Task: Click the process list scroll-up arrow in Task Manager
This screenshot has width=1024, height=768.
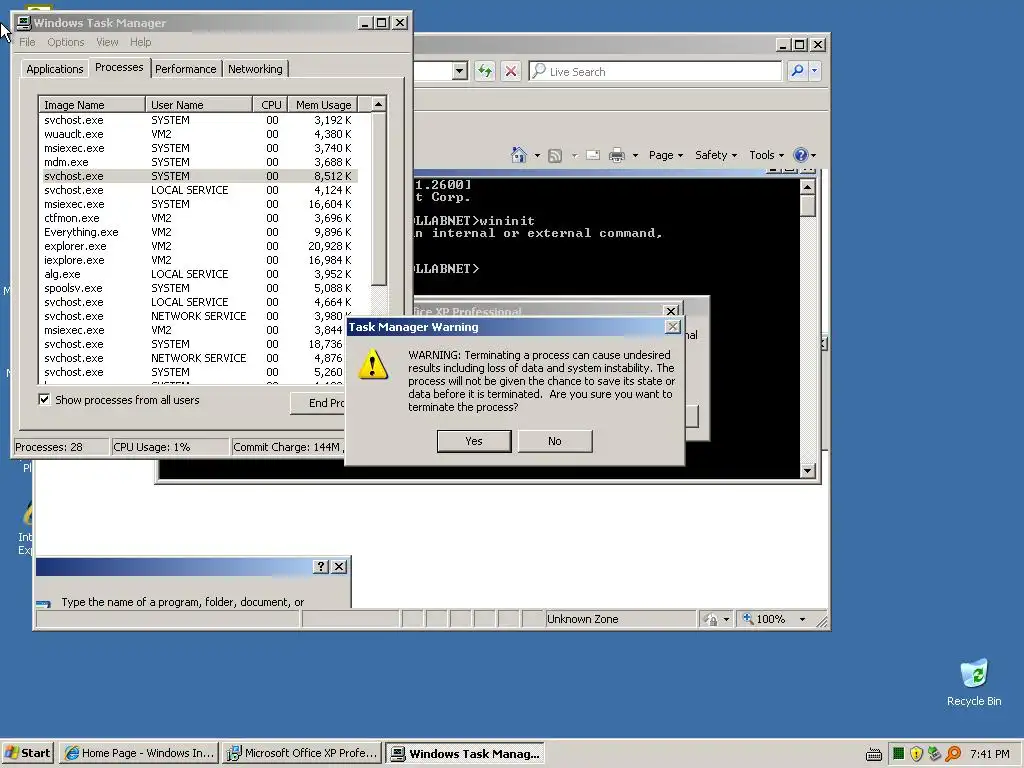Action: pyautogui.click(x=378, y=104)
